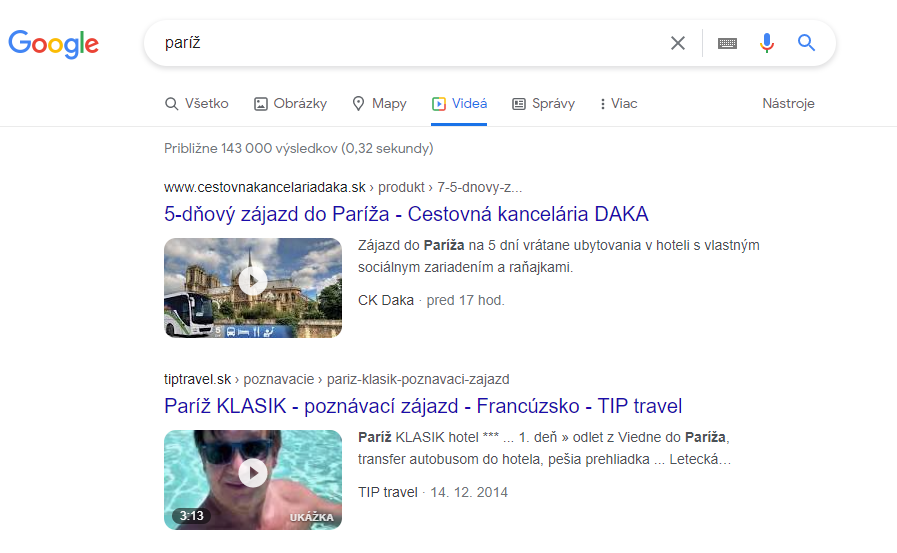Open Paríž KLASIK poznávací zájazd result link
The width and height of the screenshot is (897, 553).
(x=423, y=406)
